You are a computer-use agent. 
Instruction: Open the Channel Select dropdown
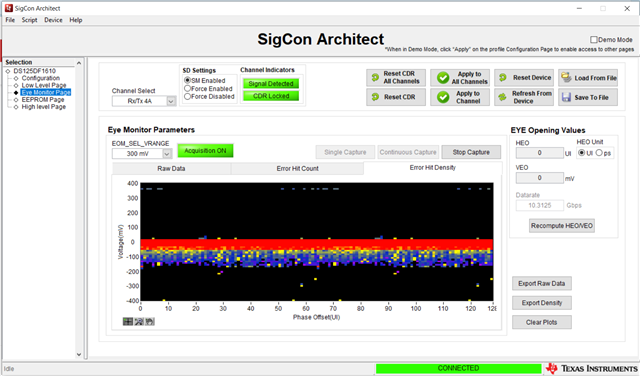[144, 101]
